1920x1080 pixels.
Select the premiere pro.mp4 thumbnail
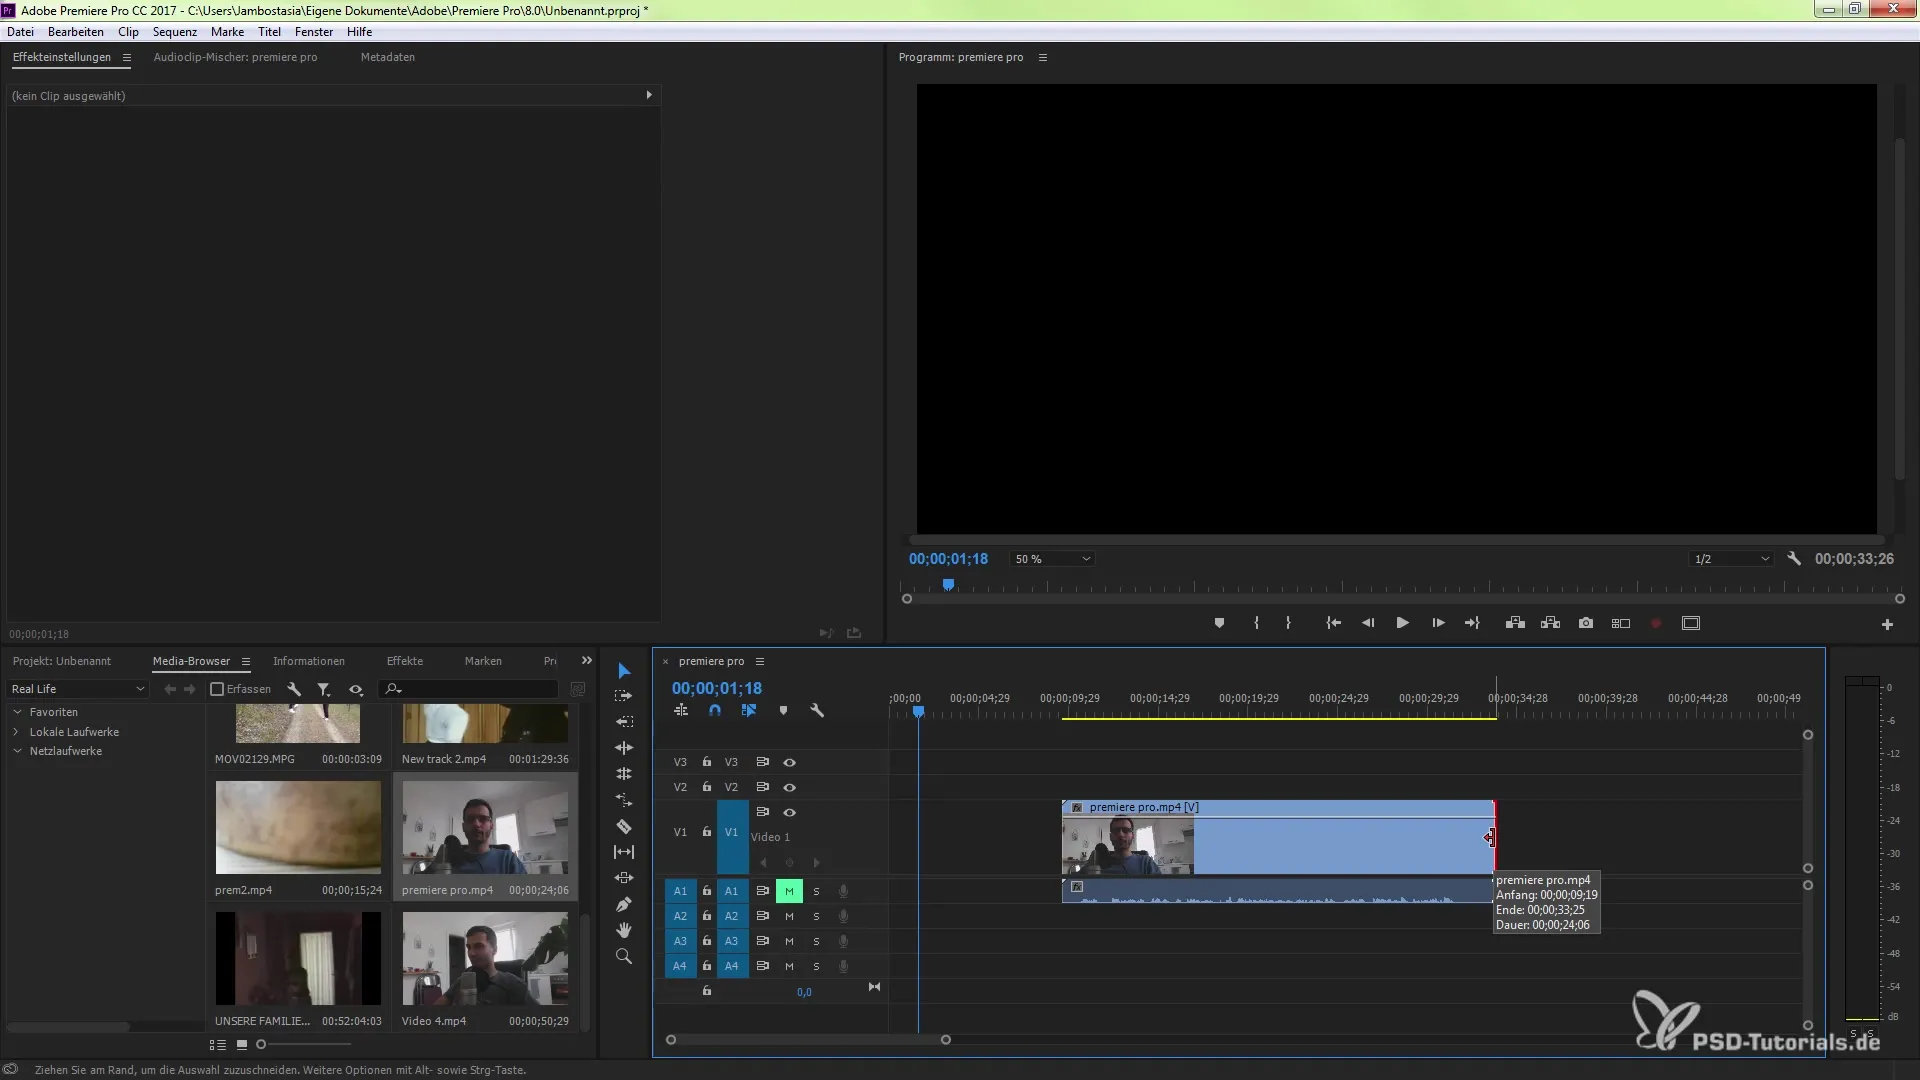485,828
